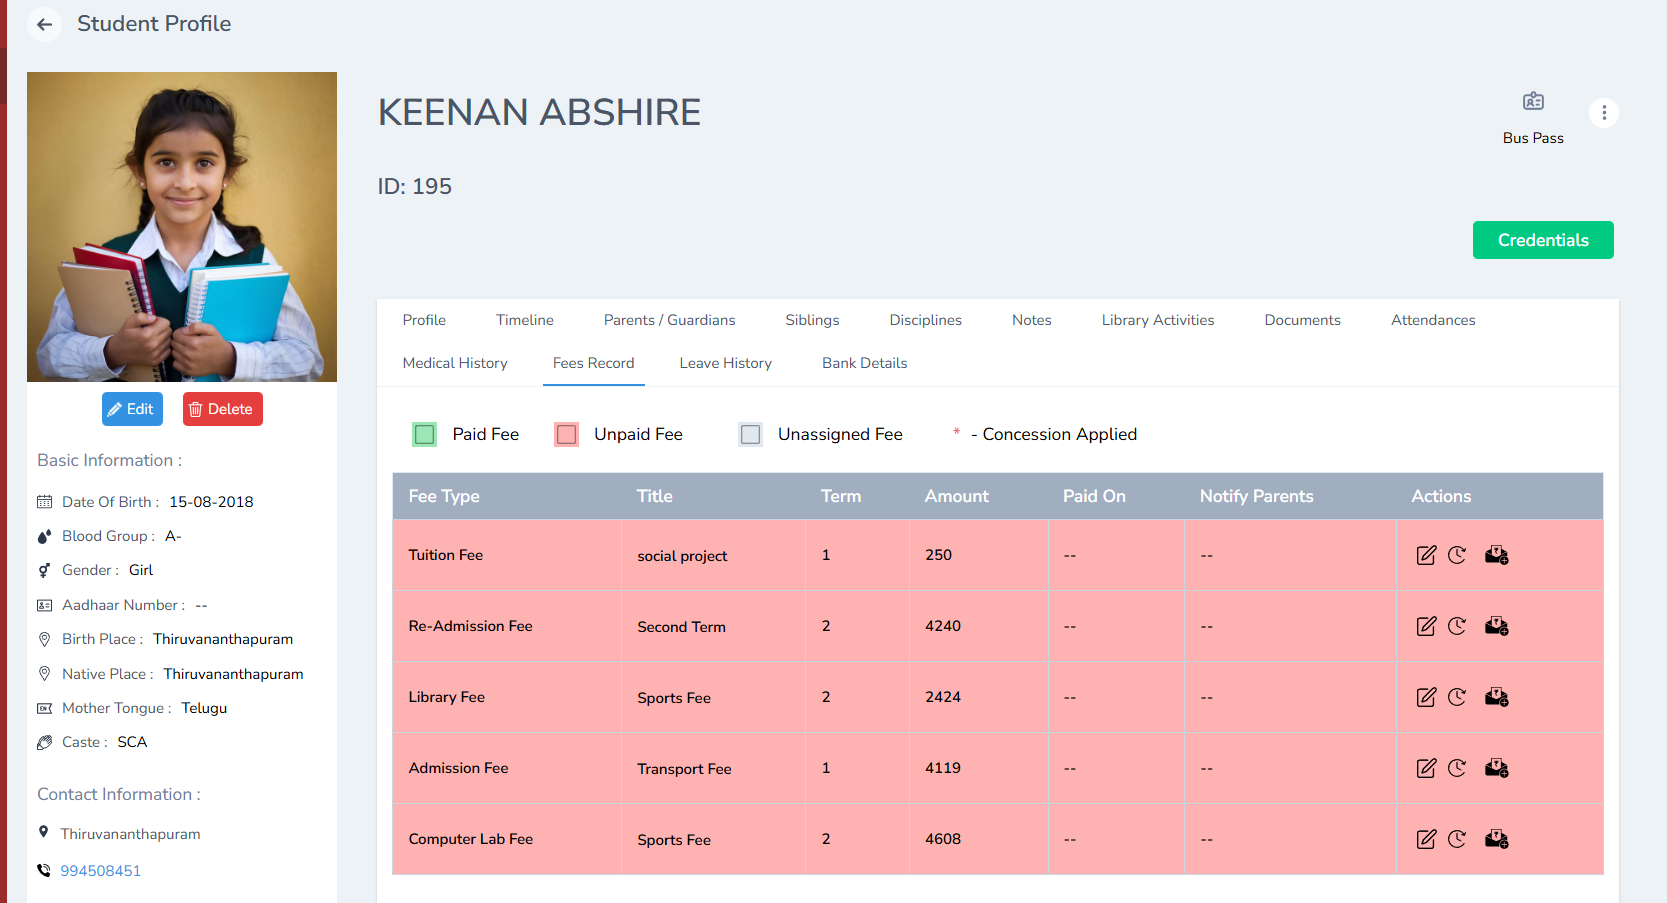
Task: Open the Leave History tab
Action: click(x=725, y=363)
